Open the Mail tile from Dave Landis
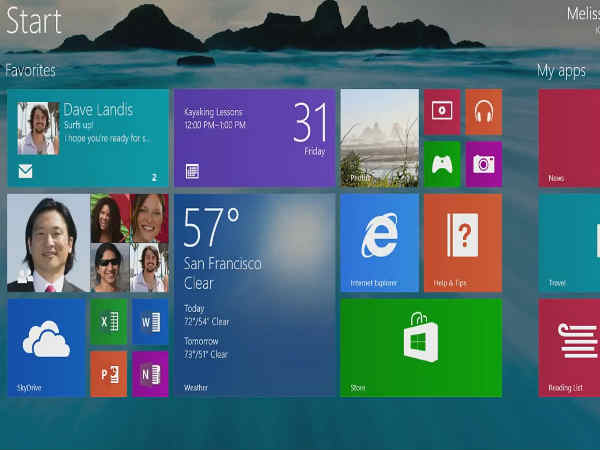Screen dimensions: 600x450 88,138
